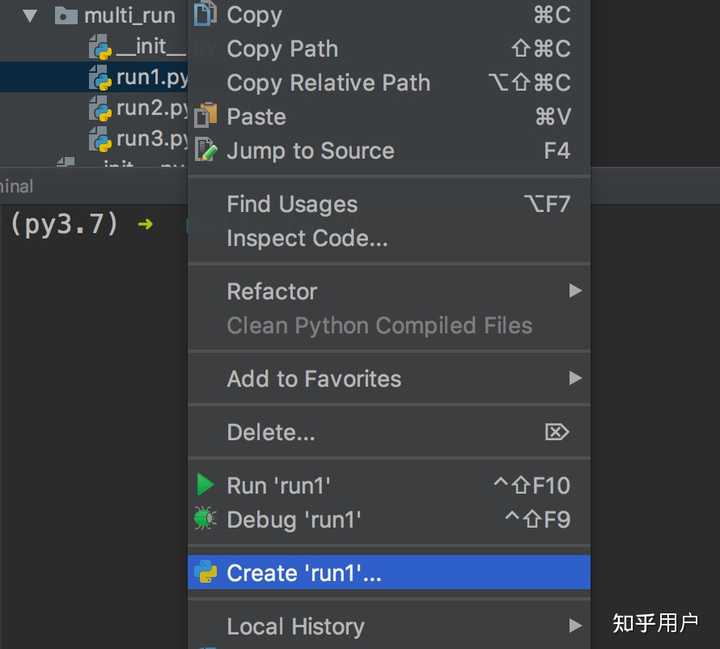Select run3.py in the project tree

click(150, 138)
